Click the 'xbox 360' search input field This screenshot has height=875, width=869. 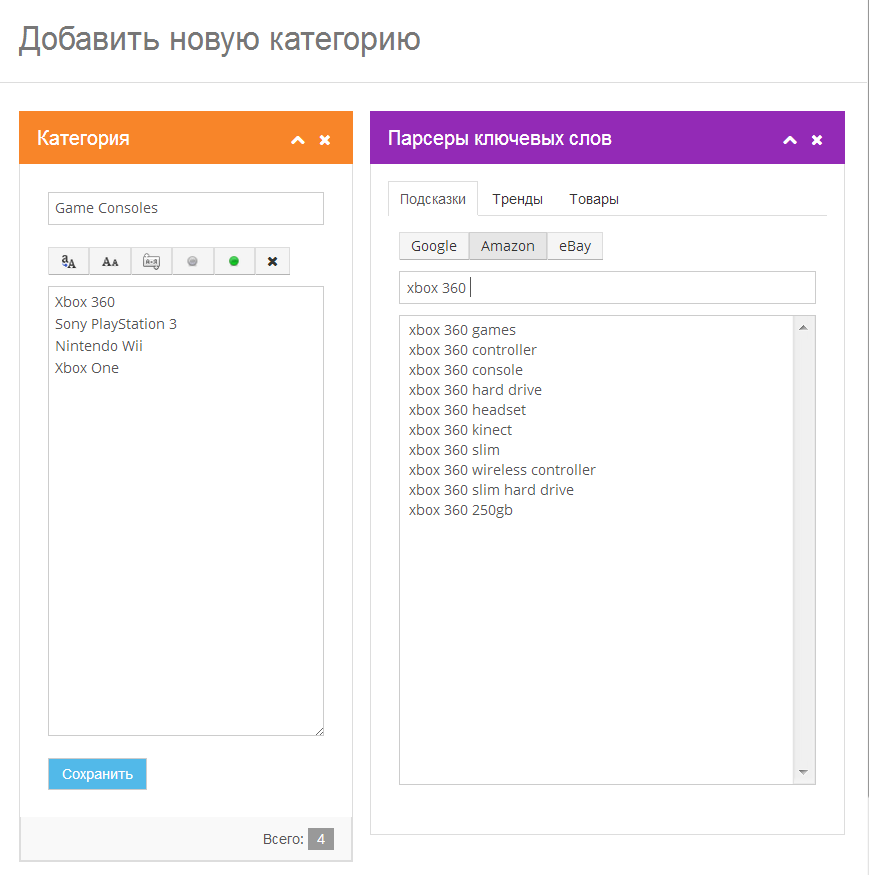click(x=607, y=288)
